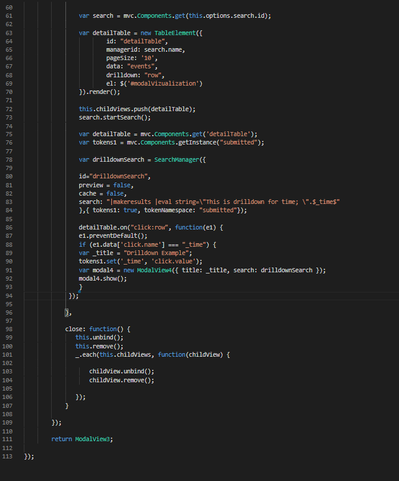
Task: Click line number 113 in the gutter
Action: (x=7, y=457)
